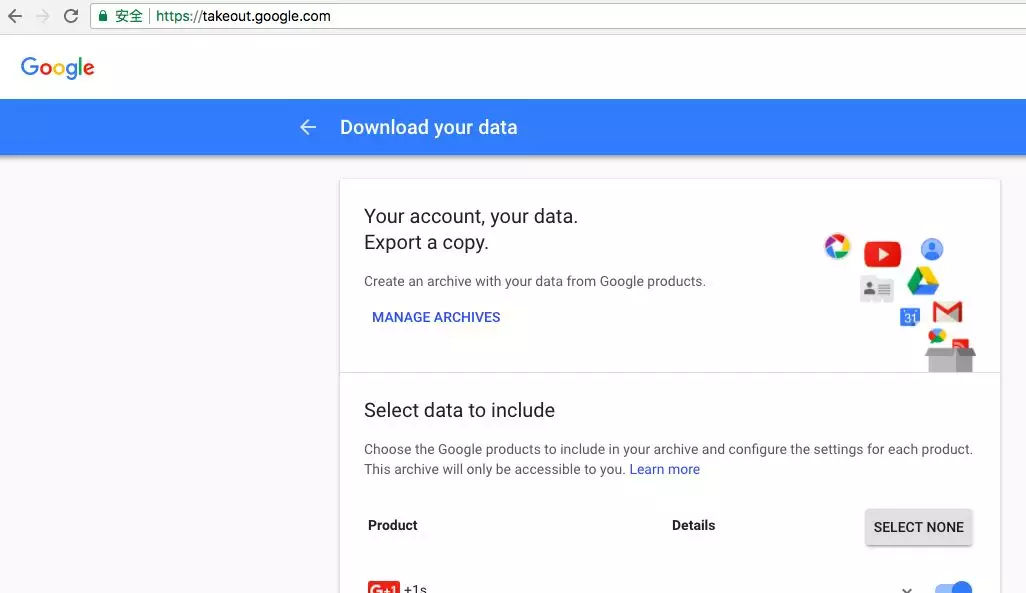Open the MANAGE ARCHIVES link
Image resolution: width=1026 pixels, height=593 pixels.
click(436, 317)
